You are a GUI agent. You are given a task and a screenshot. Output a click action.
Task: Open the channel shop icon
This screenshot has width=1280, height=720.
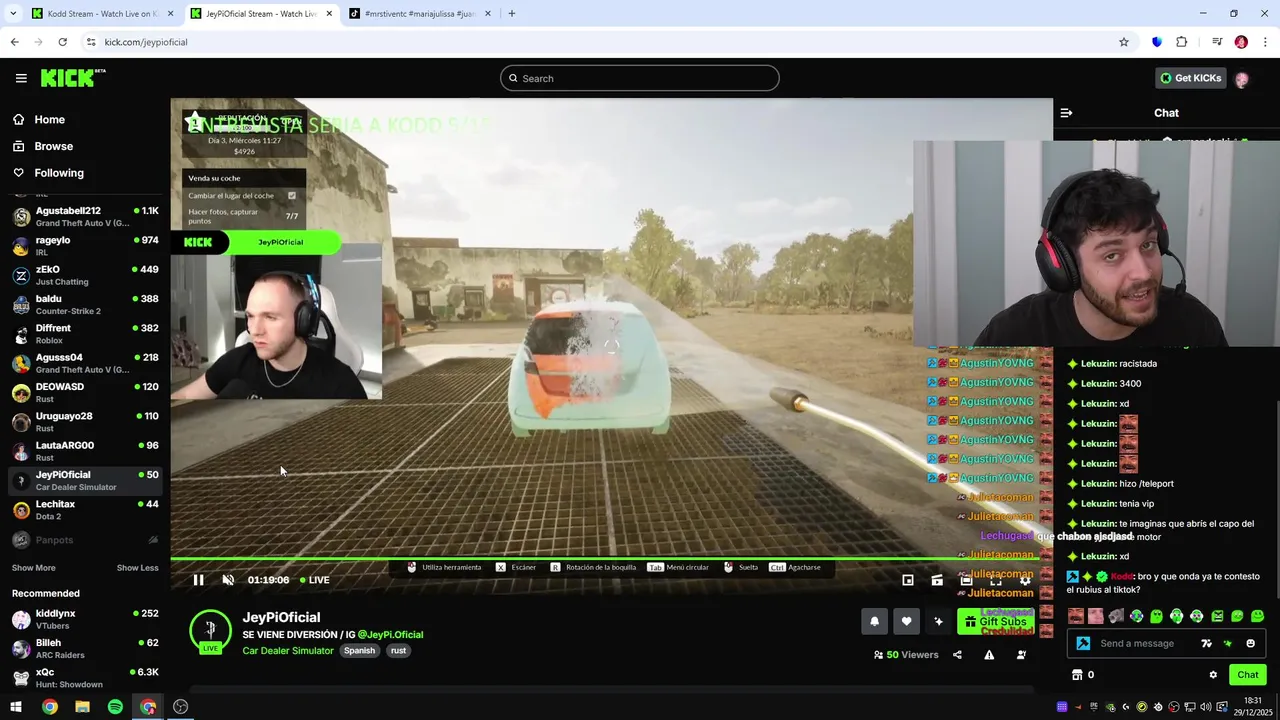pos(1077,675)
